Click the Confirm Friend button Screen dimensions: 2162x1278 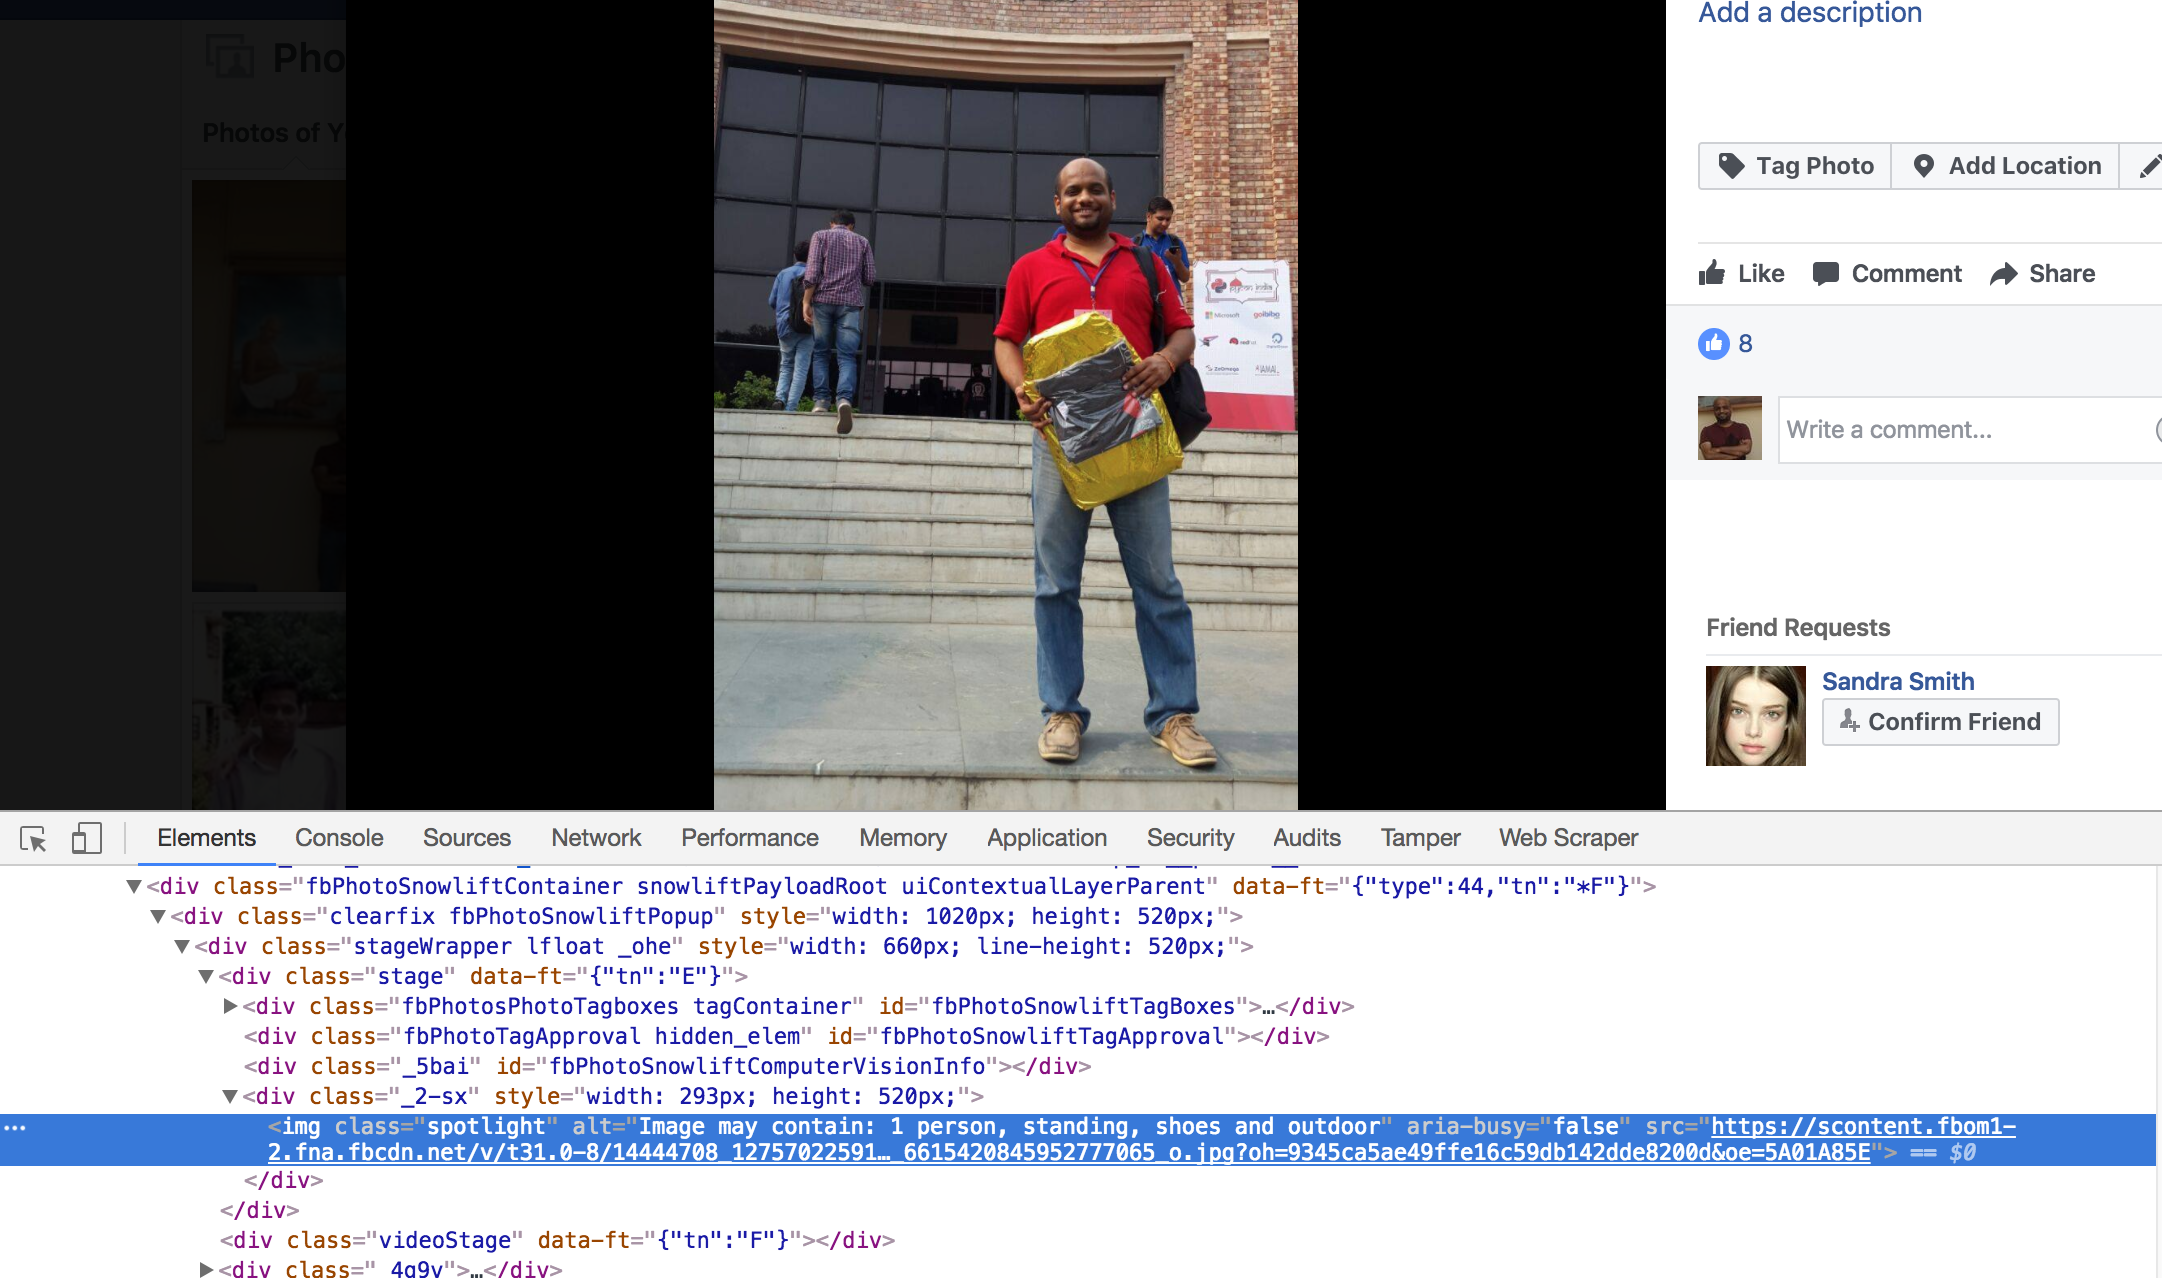[1943, 721]
